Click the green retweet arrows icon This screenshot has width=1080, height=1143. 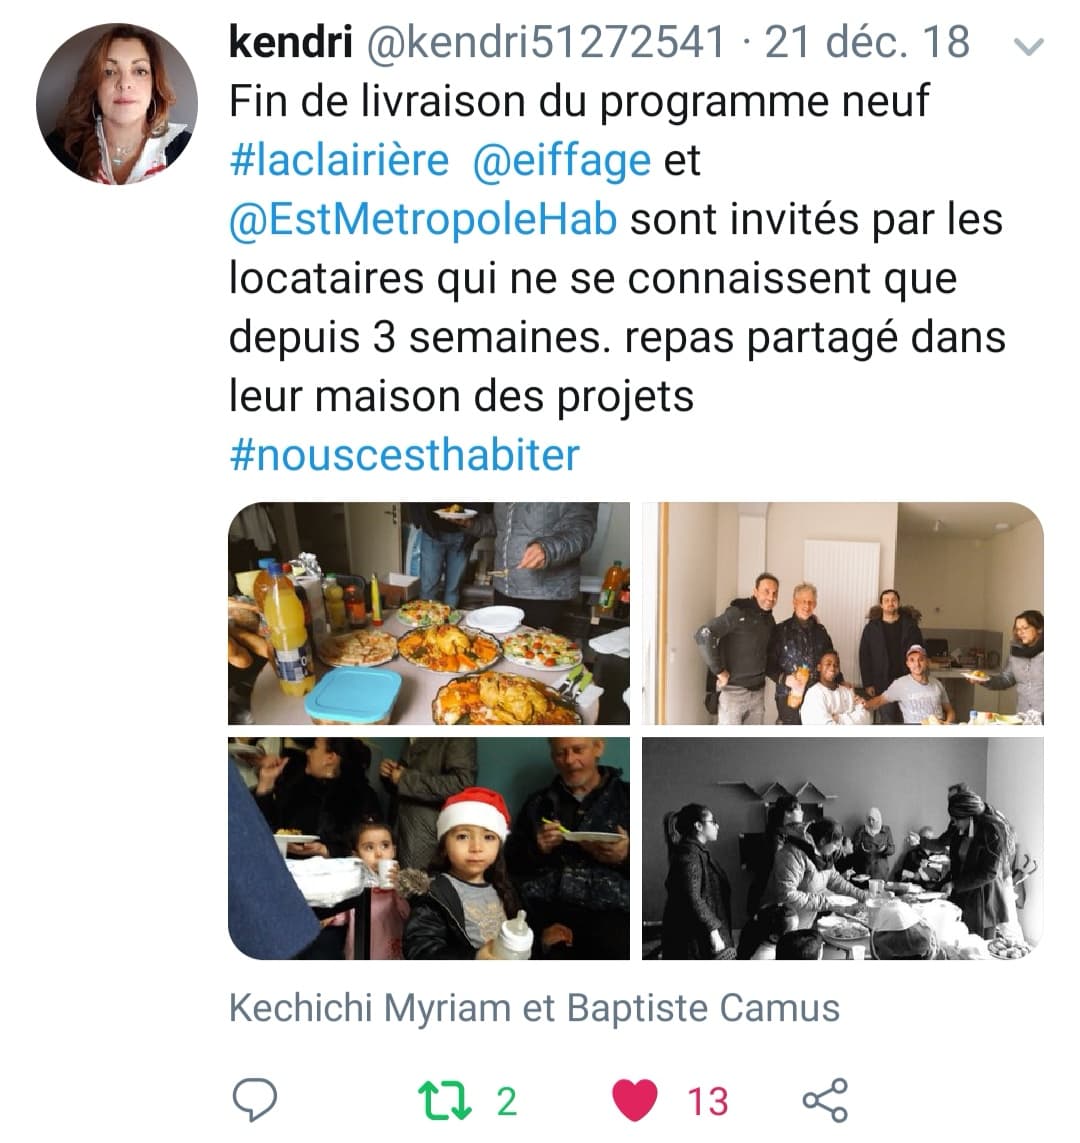tap(445, 1101)
